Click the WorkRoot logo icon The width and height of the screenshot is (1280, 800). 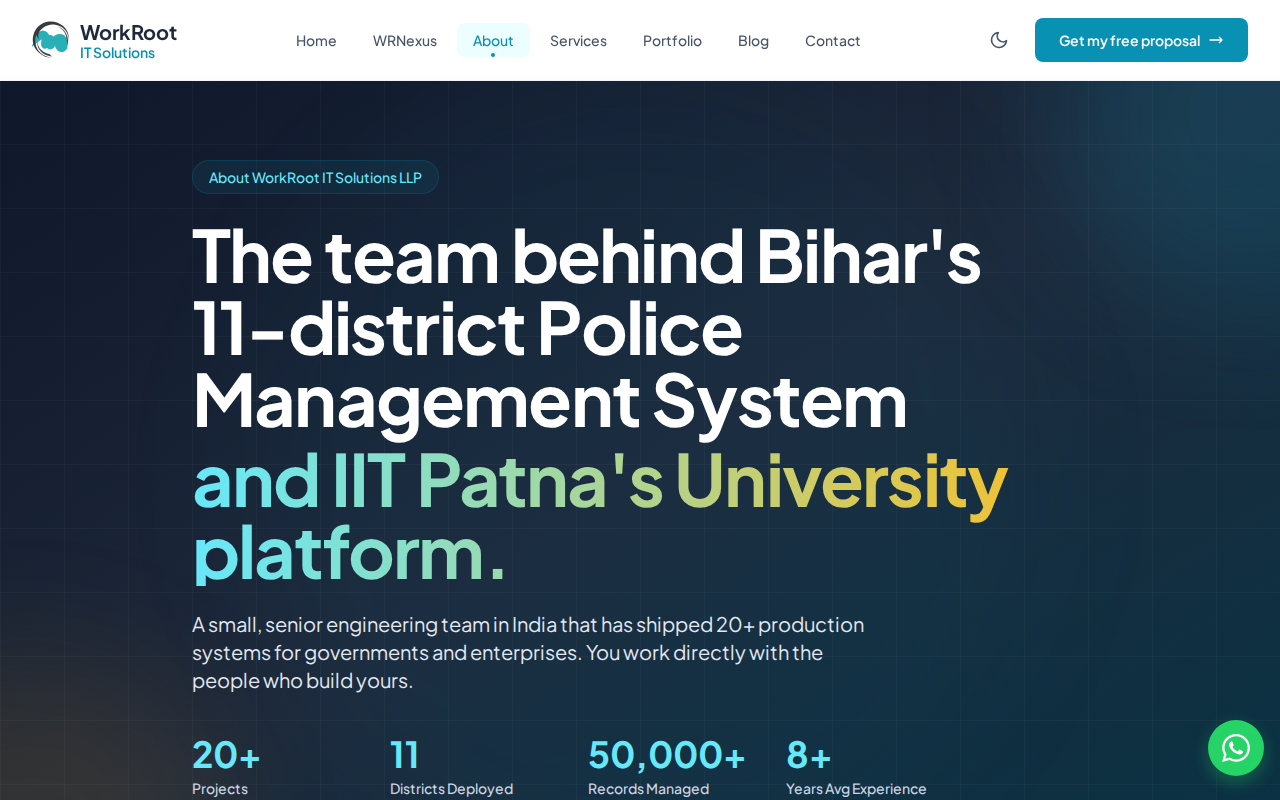tap(51, 40)
